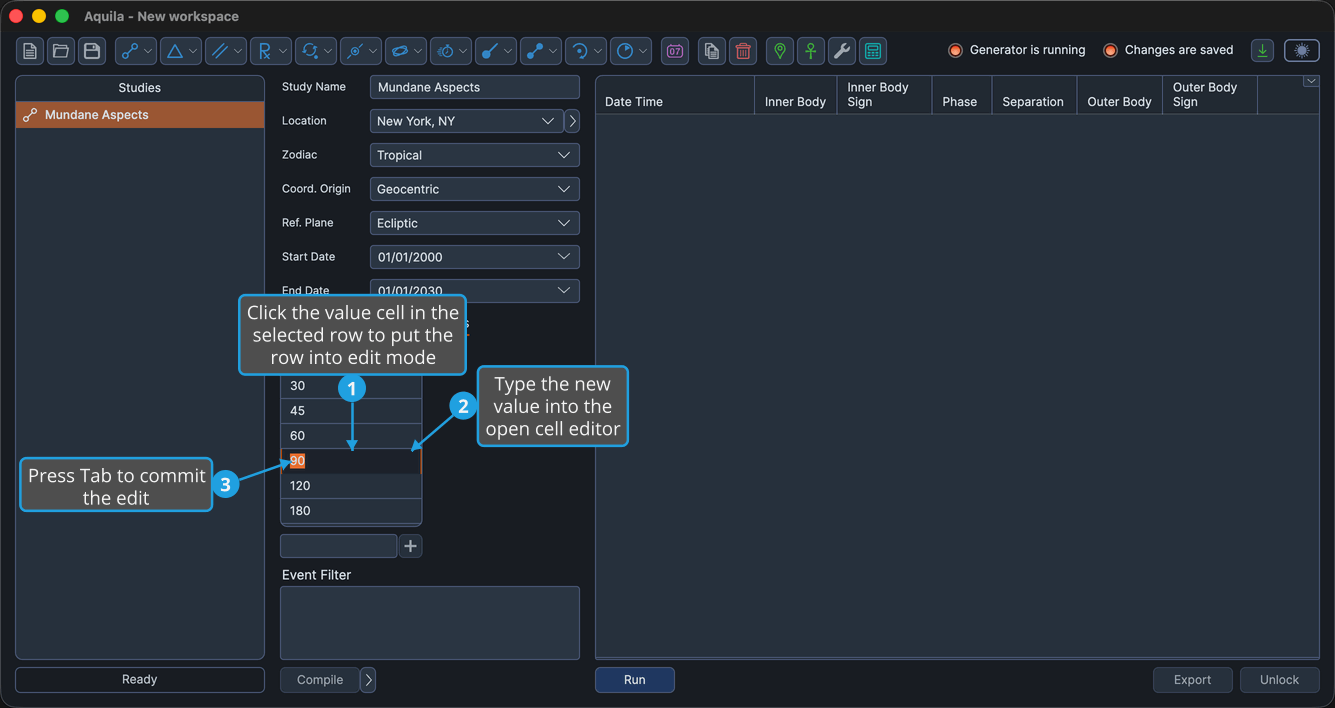Select the aspect row with value 180
Image resolution: width=1335 pixels, height=708 pixels.
[351, 511]
